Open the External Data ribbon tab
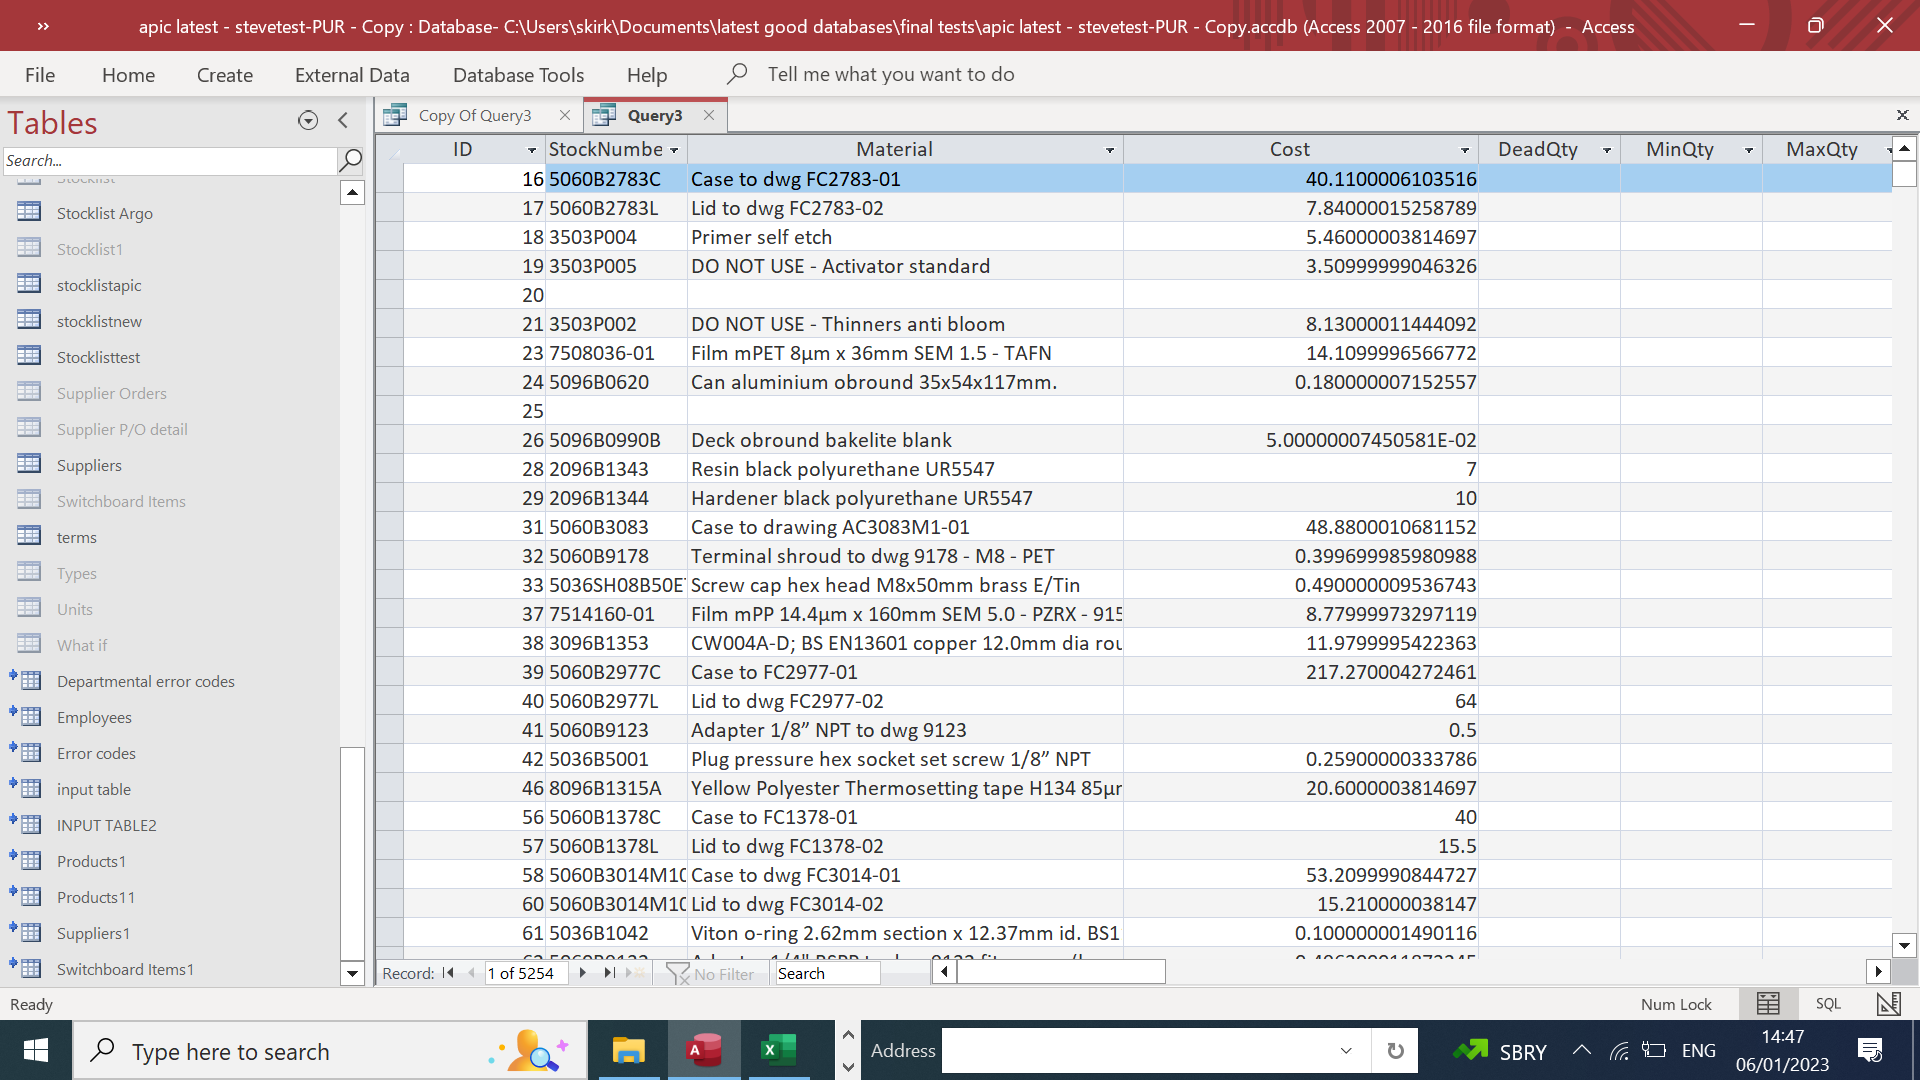1920x1080 pixels. coord(352,75)
